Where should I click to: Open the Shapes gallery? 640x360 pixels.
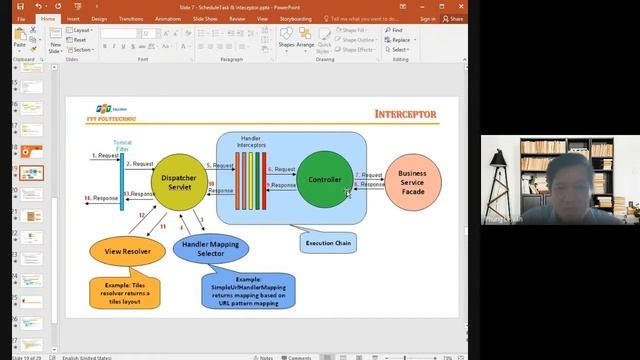pos(286,39)
